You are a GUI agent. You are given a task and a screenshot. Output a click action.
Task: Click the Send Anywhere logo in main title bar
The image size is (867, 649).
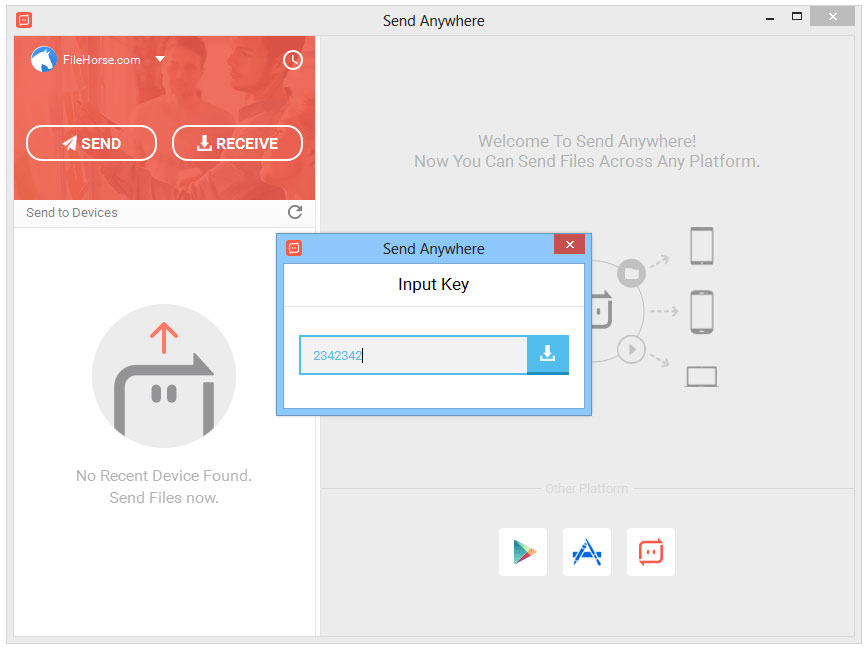coord(24,20)
